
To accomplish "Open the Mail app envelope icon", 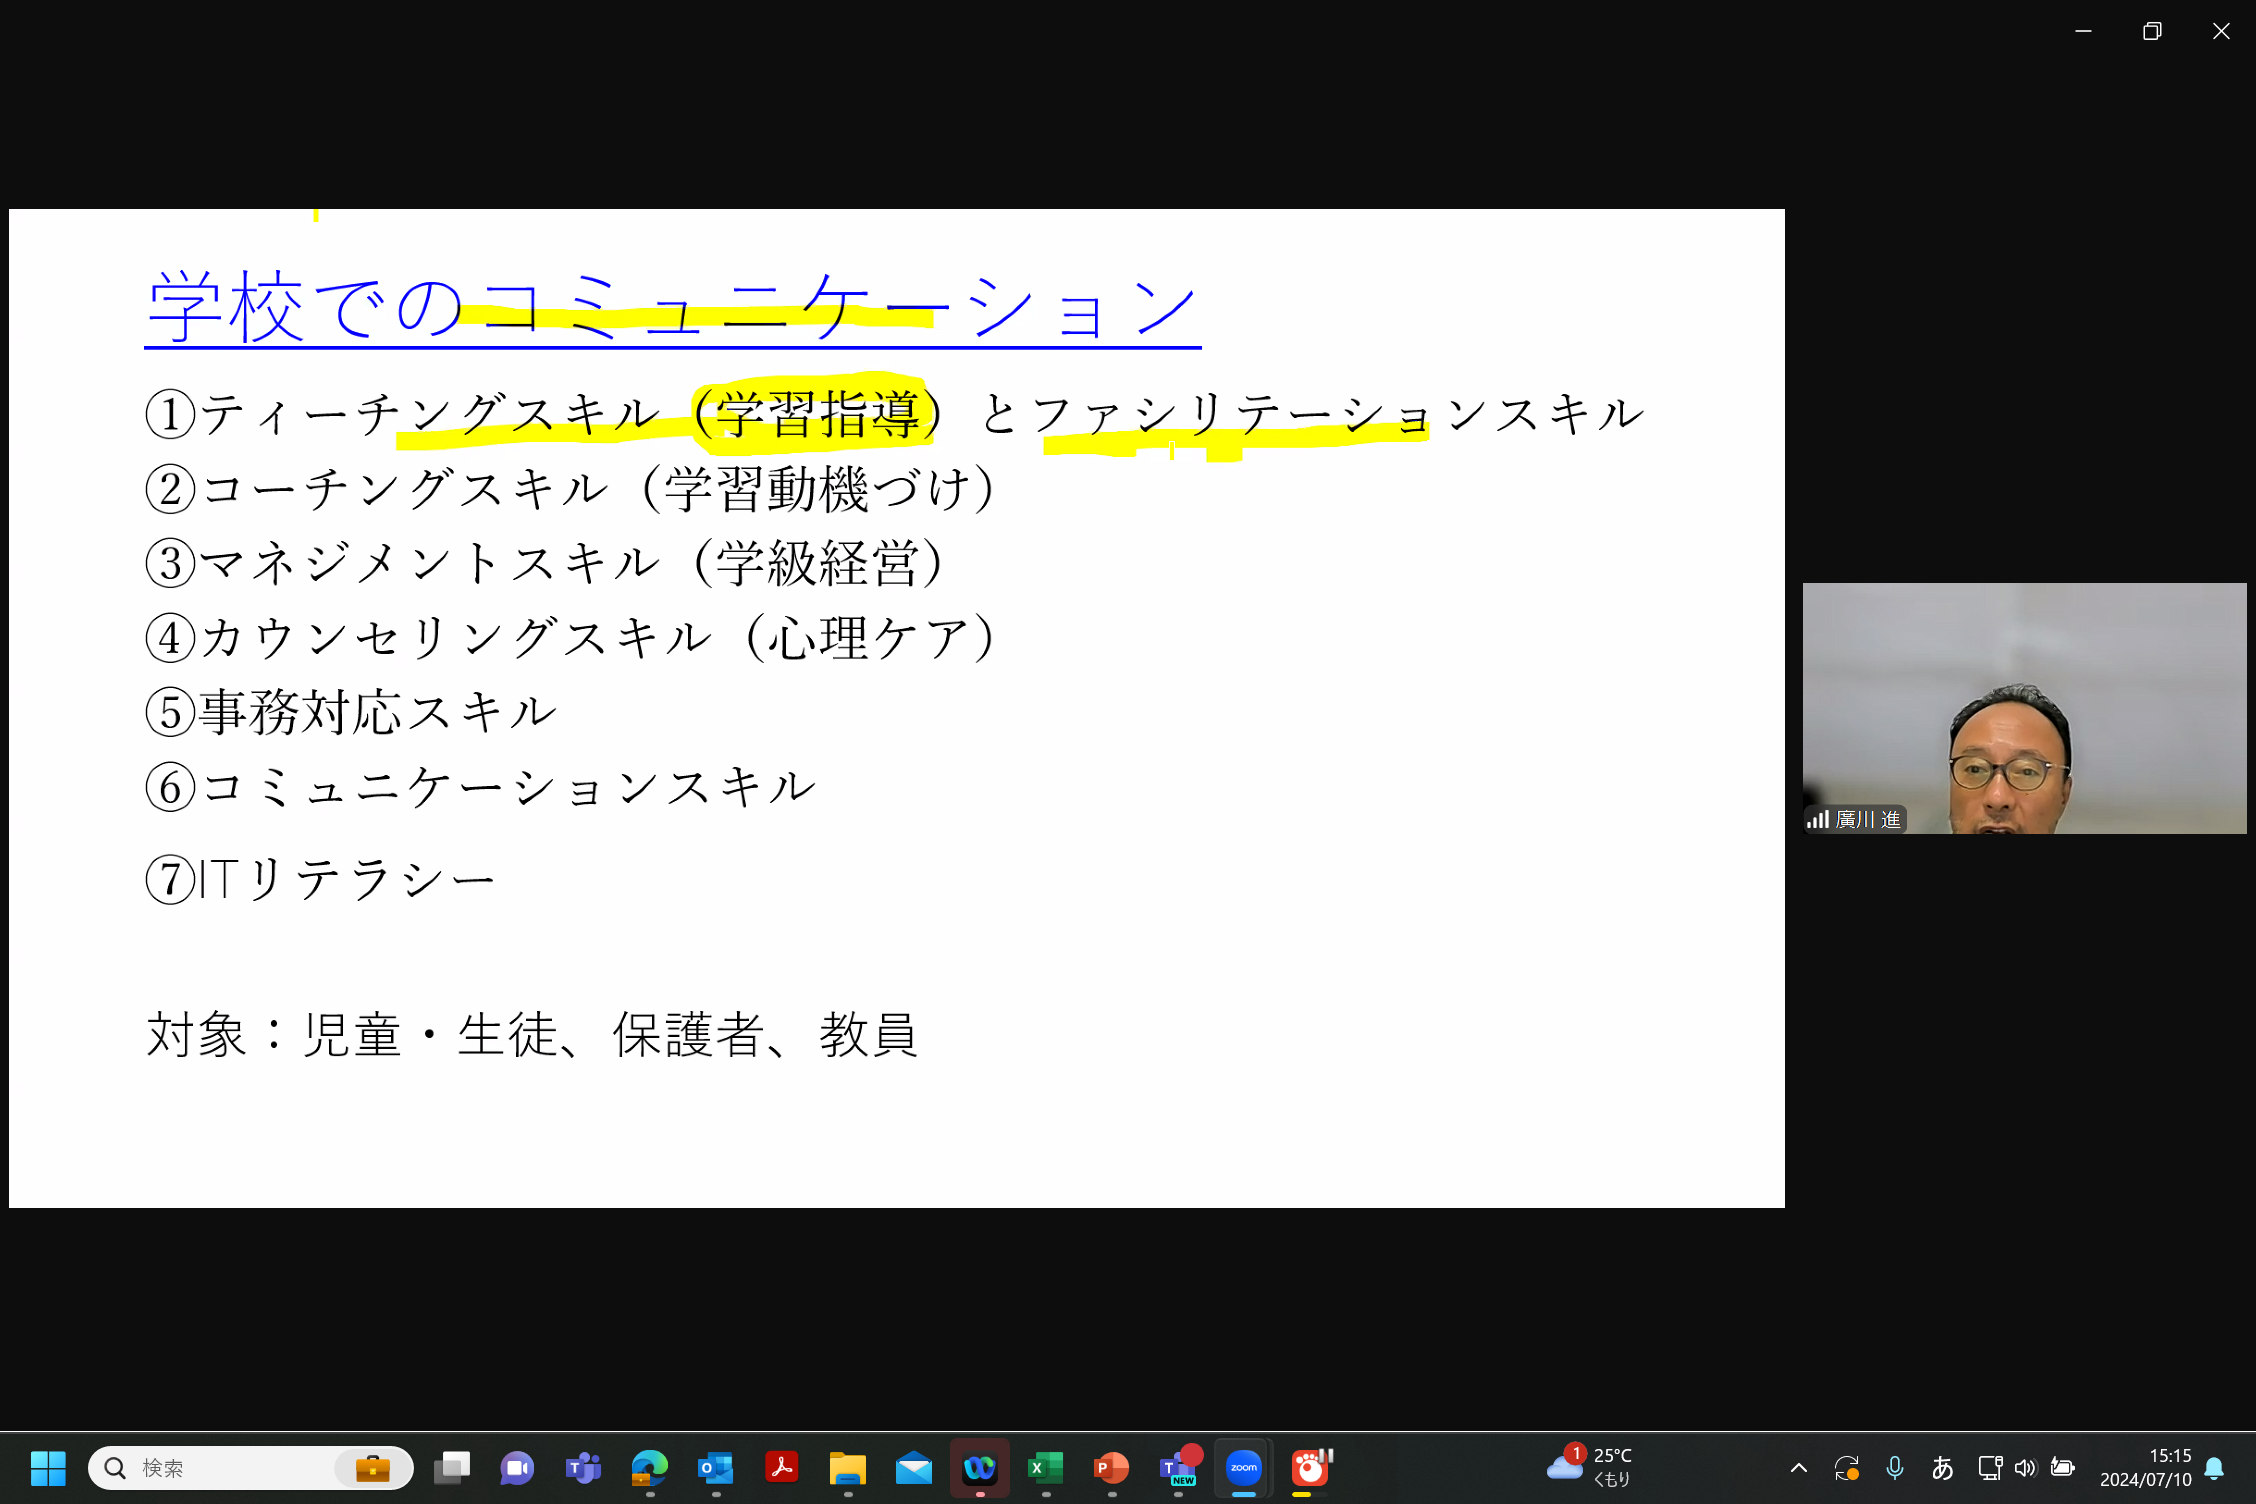I will tap(913, 1468).
